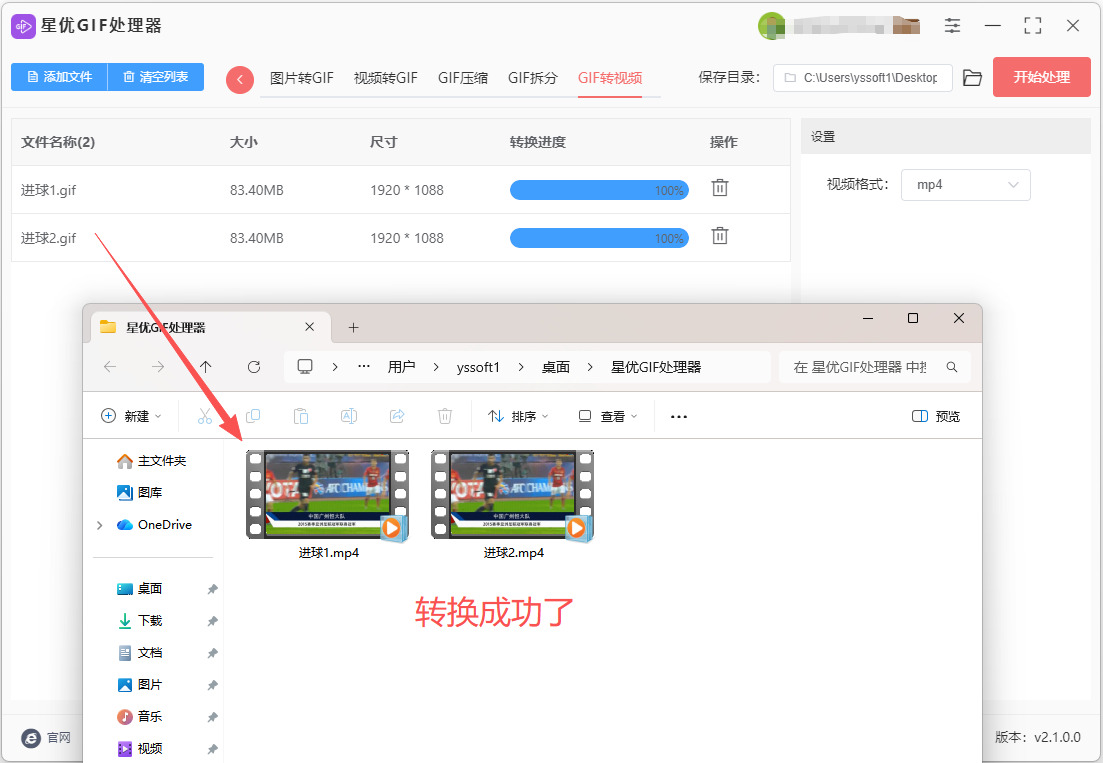
Task: Switch to the GIF压缩 tab
Action: pyautogui.click(x=463, y=78)
